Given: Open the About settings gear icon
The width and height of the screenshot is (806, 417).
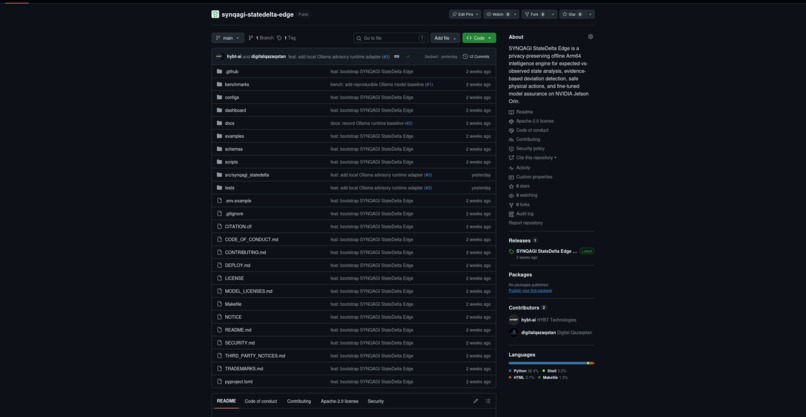Looking at the screenshot, I should click(x=590, y=37).
